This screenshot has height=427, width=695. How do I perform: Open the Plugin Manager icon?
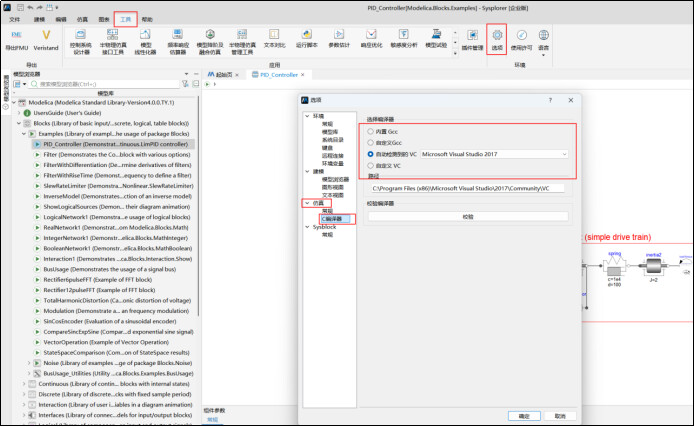pyautogui.click(x=472, y=35)
